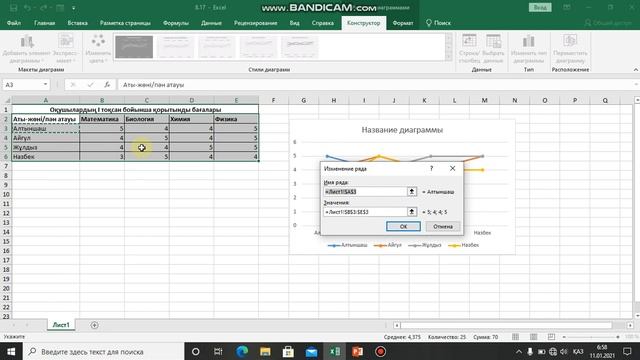Collapse series values range selector

coord(411,211)
